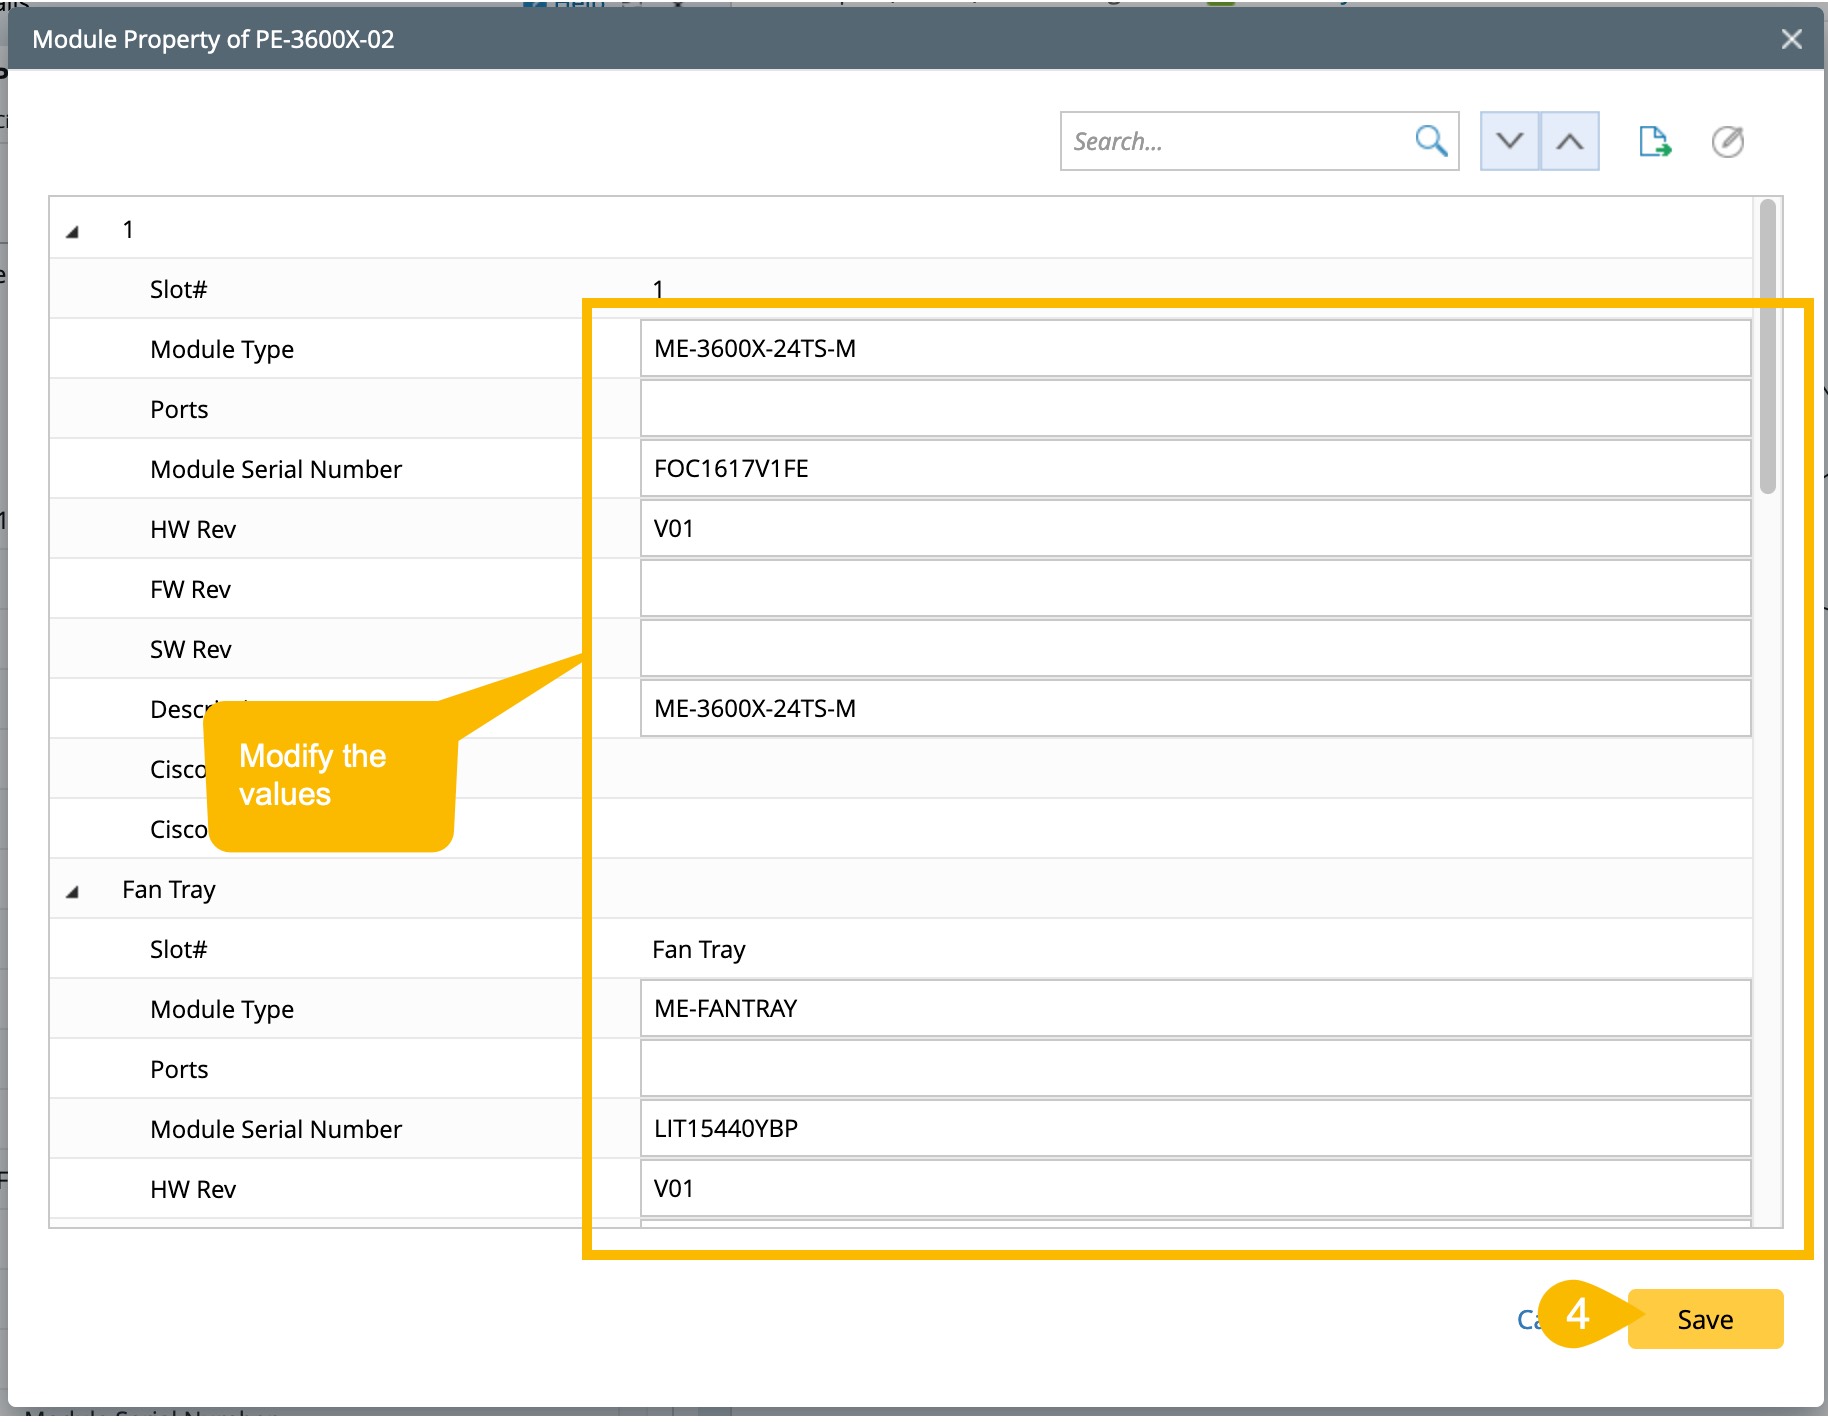Click slot 1 HW Rev field

coord(1194,528)
